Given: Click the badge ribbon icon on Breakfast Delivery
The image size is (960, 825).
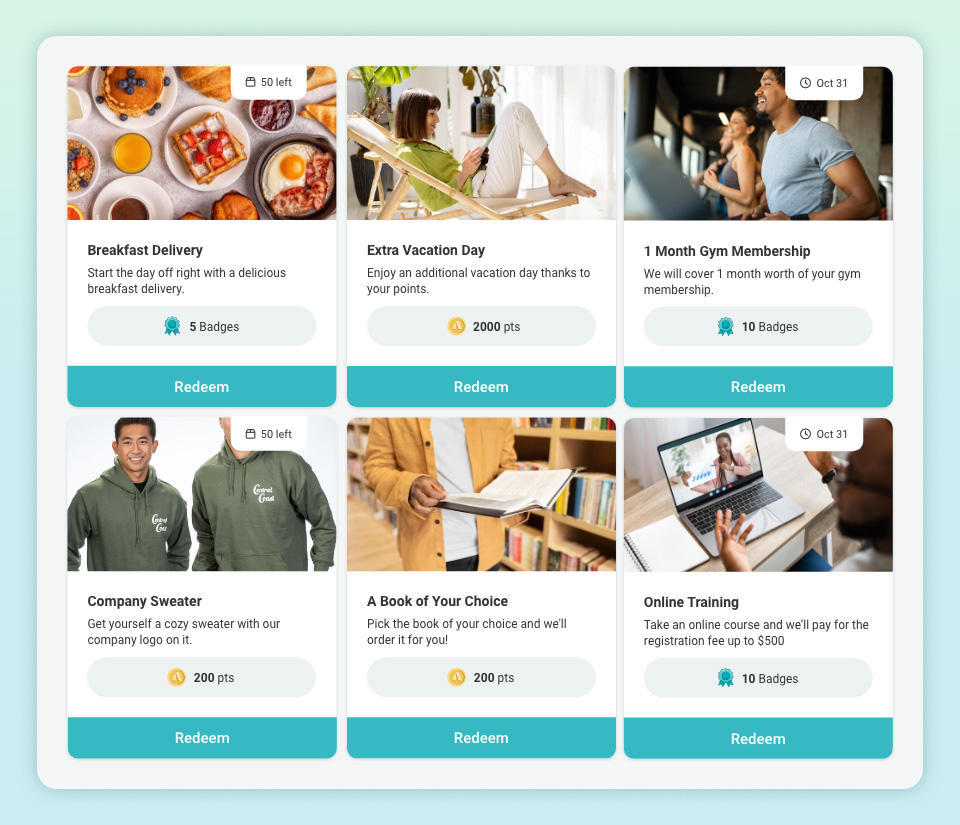Looking at the screenshot, I should point(172,326).
